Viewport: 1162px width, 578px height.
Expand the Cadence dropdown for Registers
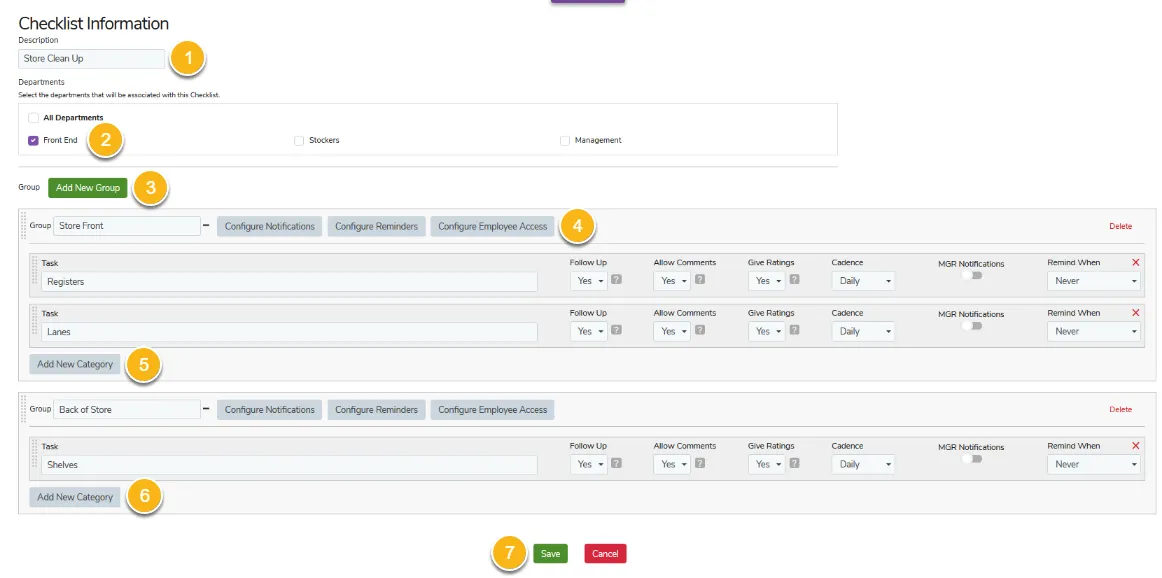pyautogui.click(x=863, y=281)
